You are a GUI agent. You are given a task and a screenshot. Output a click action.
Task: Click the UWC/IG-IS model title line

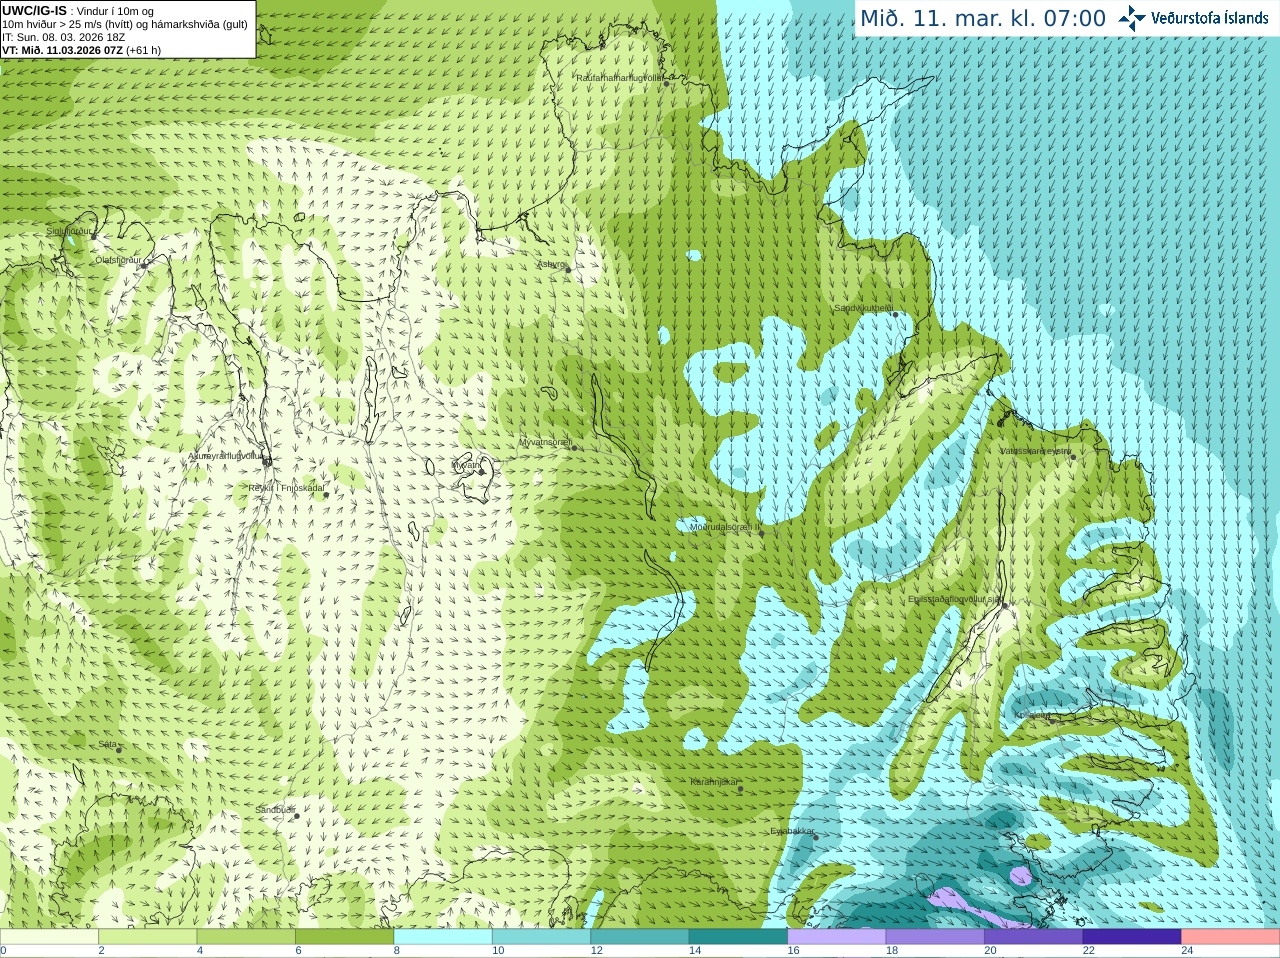(78, 11)
